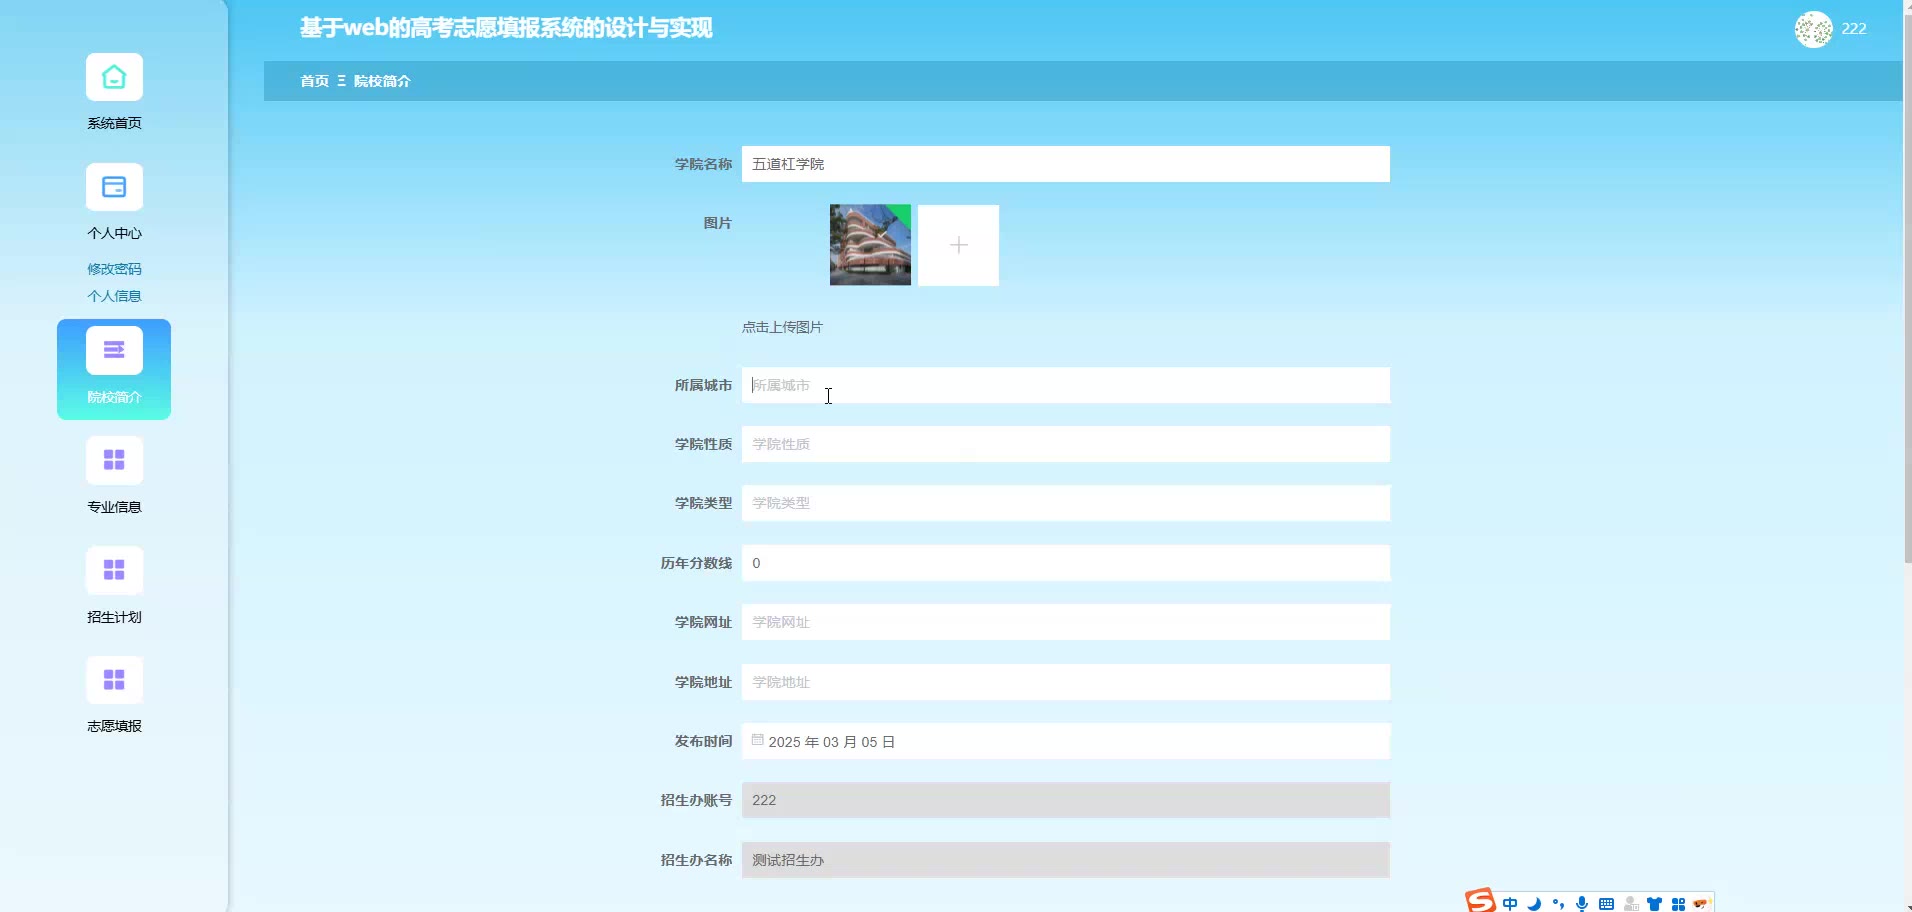The width and height of the screenshot is (1912, 912).
Task: Switch the IME Chinese/English 中 mode
Action: 1510,904
